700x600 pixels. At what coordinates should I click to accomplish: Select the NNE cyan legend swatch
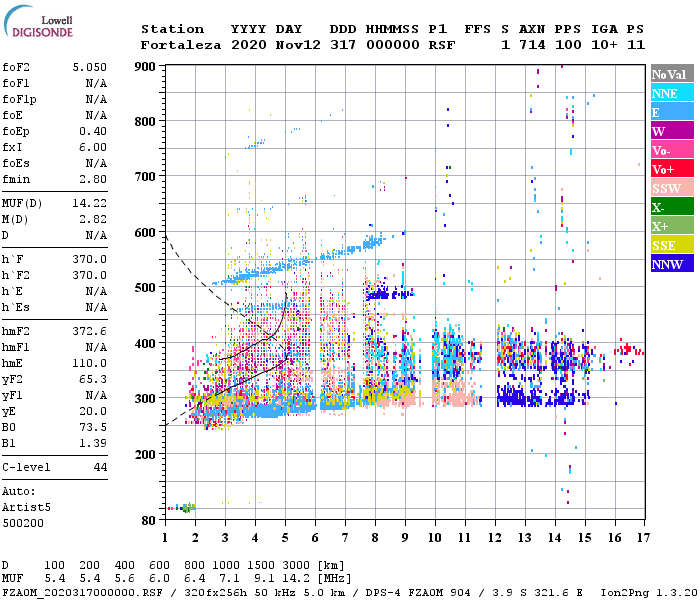[672, 93]
